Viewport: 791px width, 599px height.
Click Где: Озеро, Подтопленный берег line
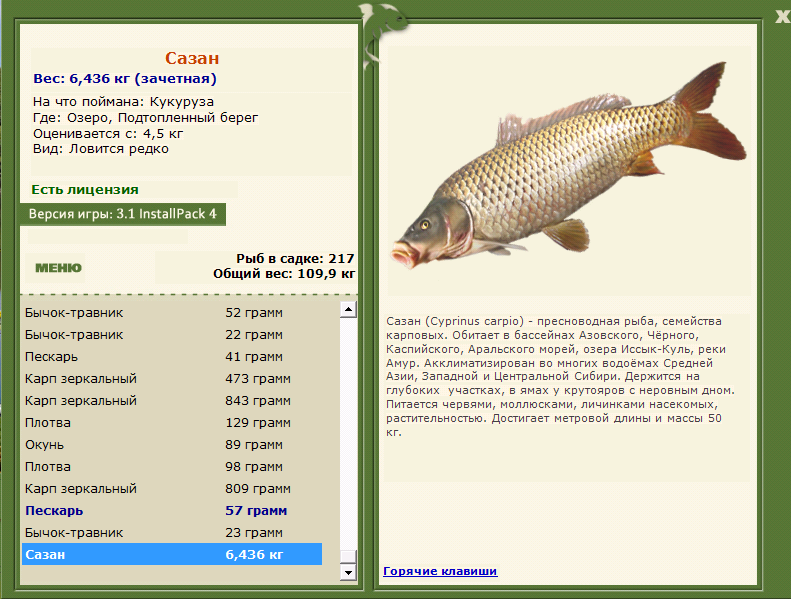tap(145, 118)
